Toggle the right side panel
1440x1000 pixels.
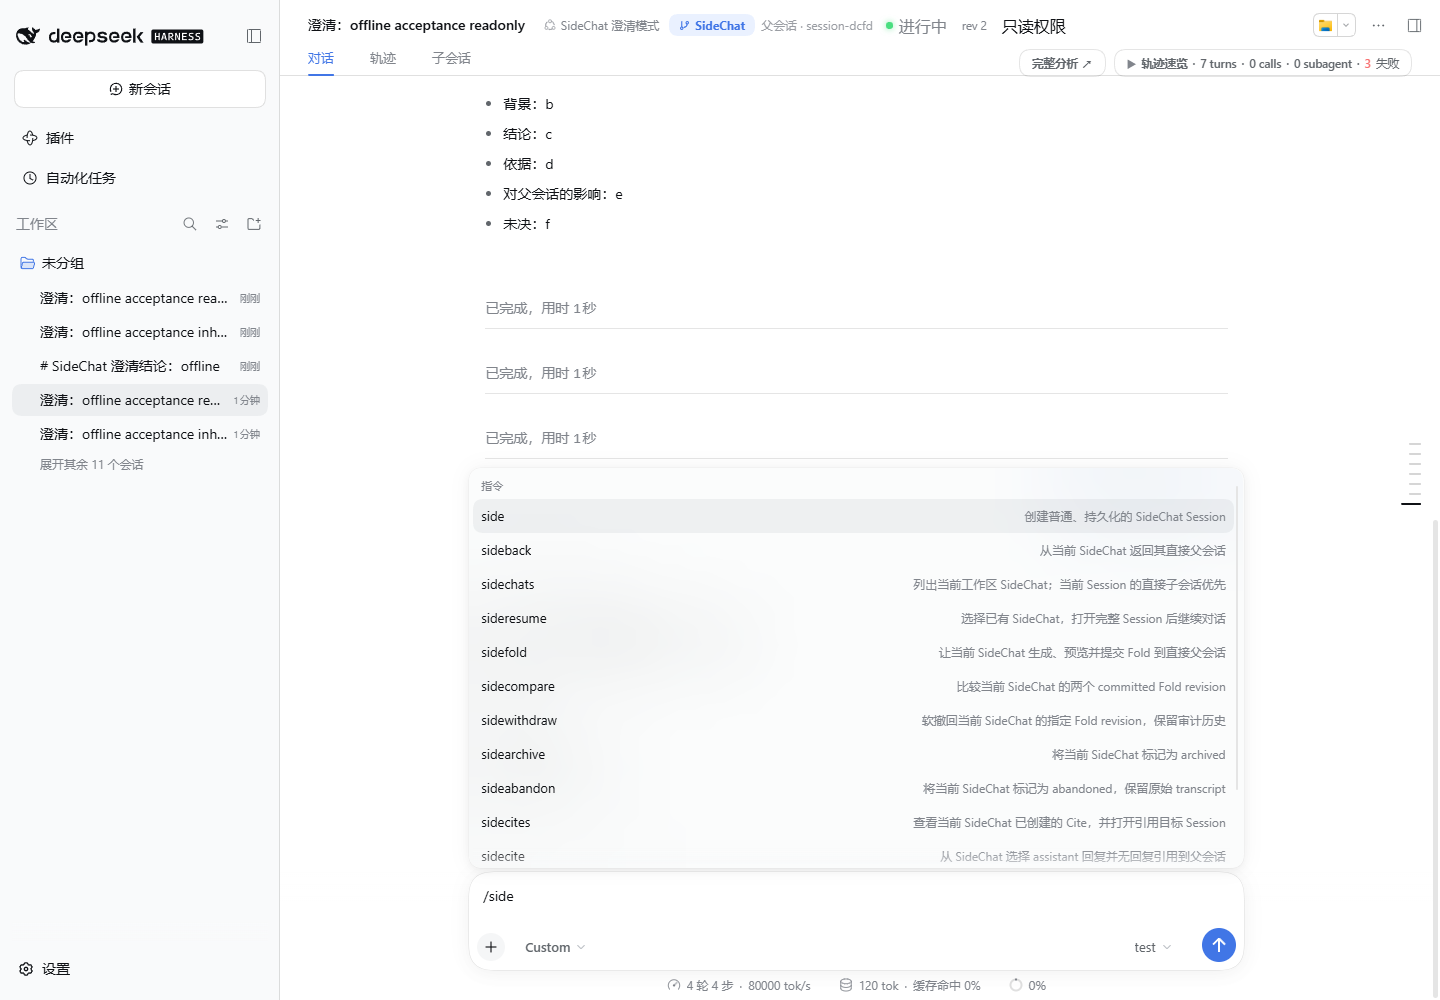click(1414, 25)
